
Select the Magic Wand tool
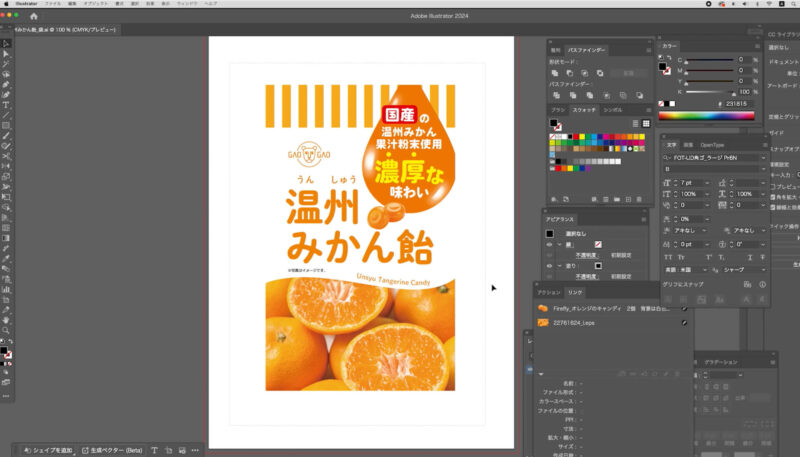click(x=6, y=64)
